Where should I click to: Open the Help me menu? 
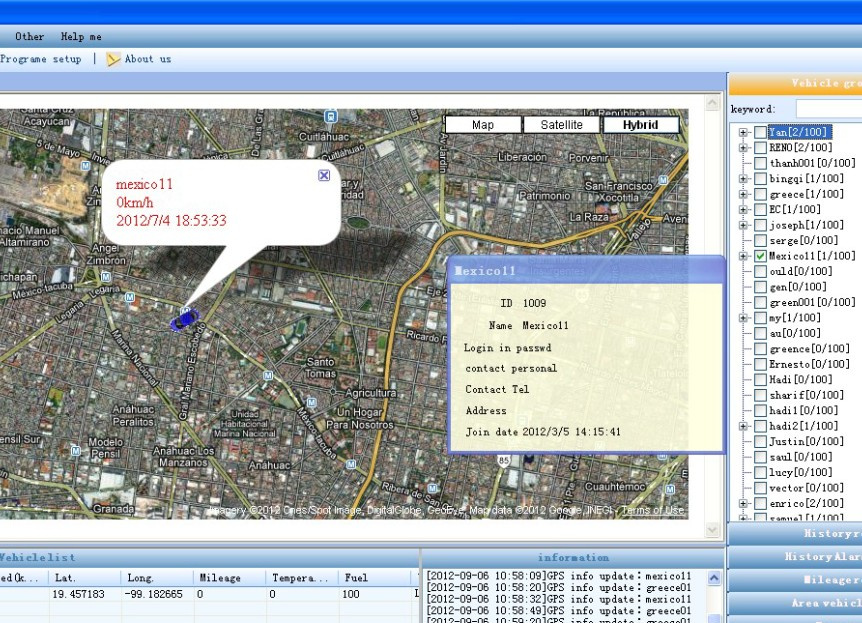[81, 36]
